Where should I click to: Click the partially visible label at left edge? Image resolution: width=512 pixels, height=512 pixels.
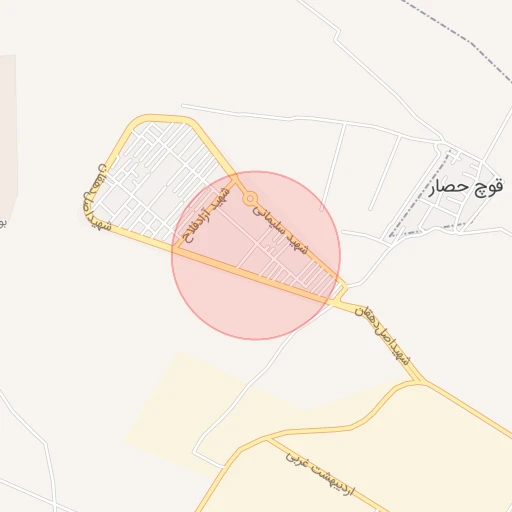click(3, 223)
